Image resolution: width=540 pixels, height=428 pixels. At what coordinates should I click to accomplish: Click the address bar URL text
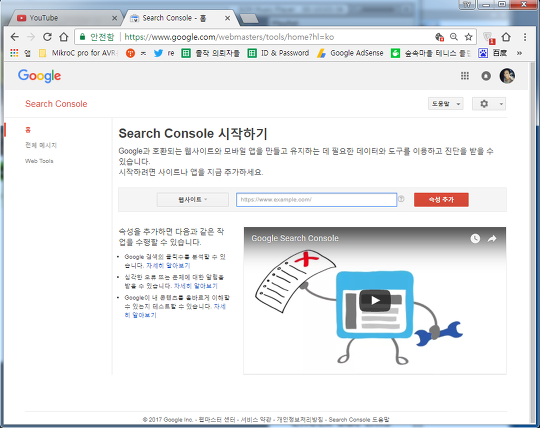[x=229, y=37]
